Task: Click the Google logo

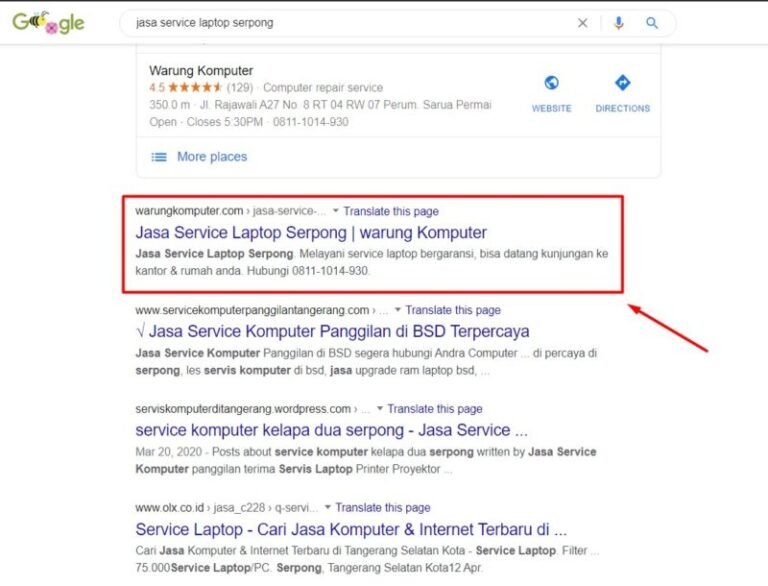Action: (48, 23)
